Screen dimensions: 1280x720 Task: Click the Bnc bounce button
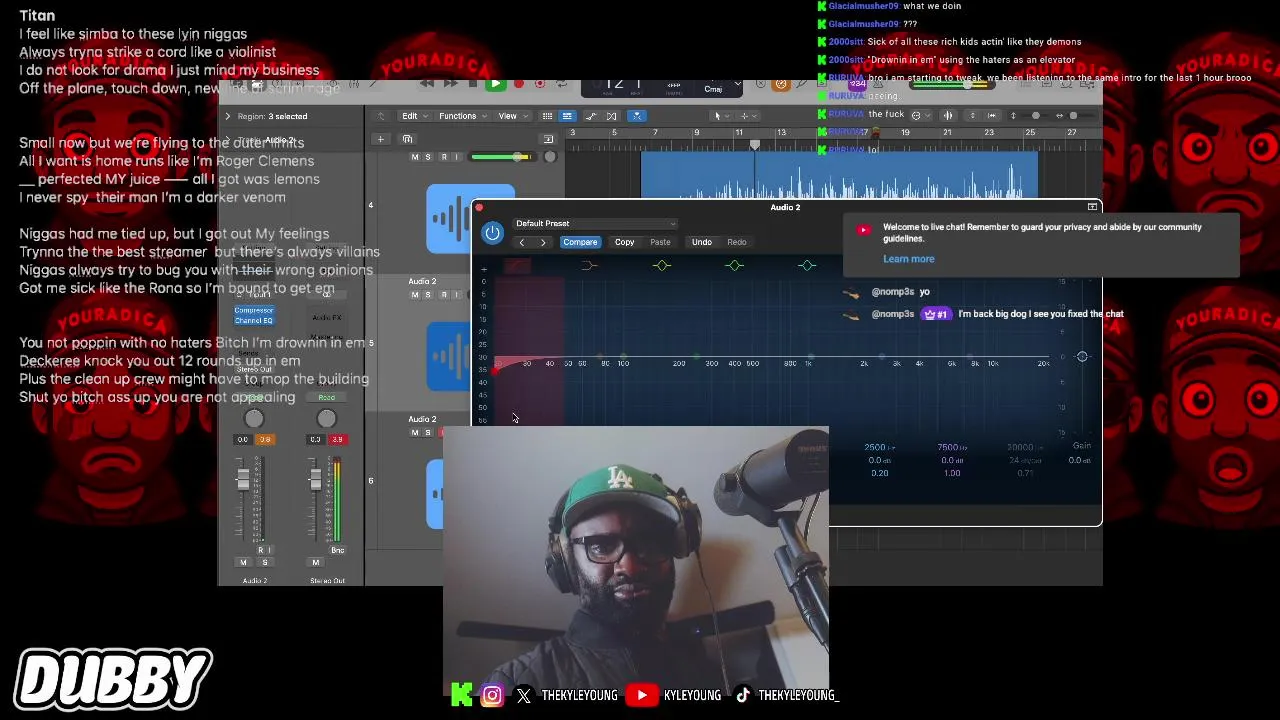point(337,550)
